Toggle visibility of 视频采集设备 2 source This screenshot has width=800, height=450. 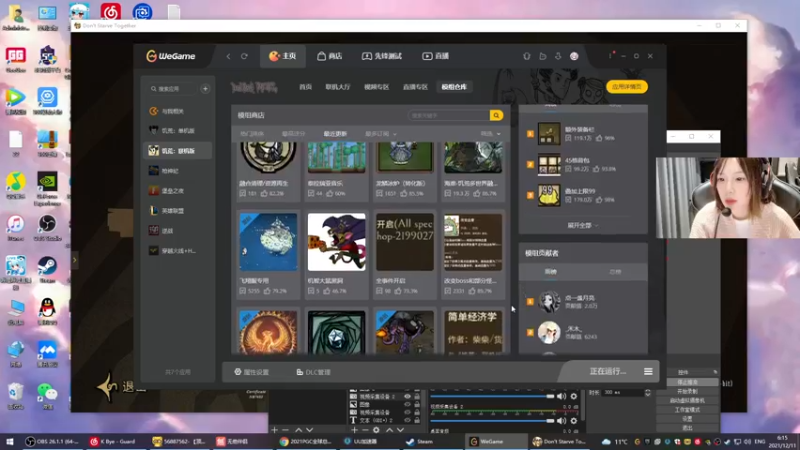[x=407, y=396]
